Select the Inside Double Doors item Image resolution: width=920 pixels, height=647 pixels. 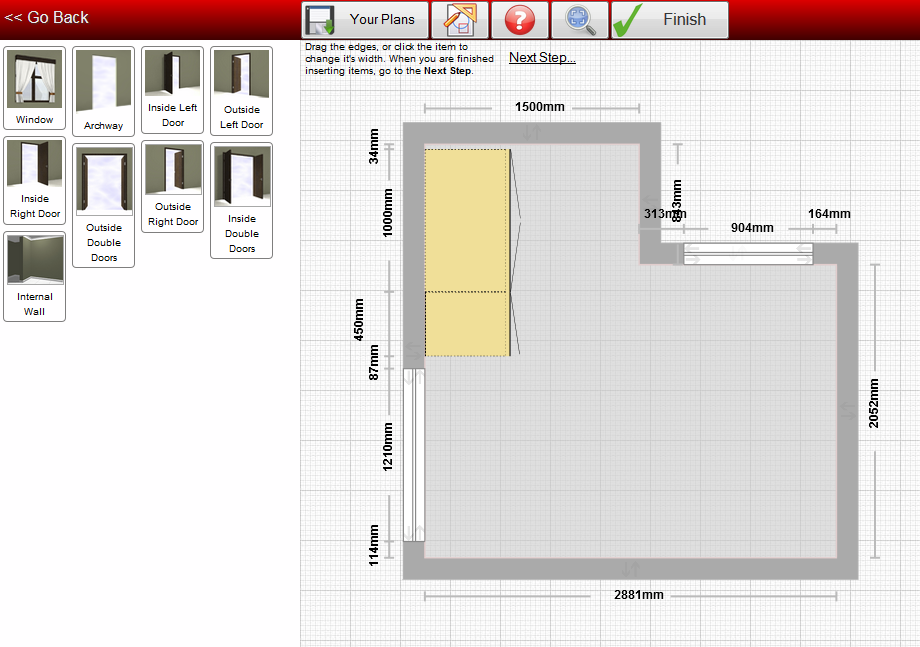click(241, 201)
